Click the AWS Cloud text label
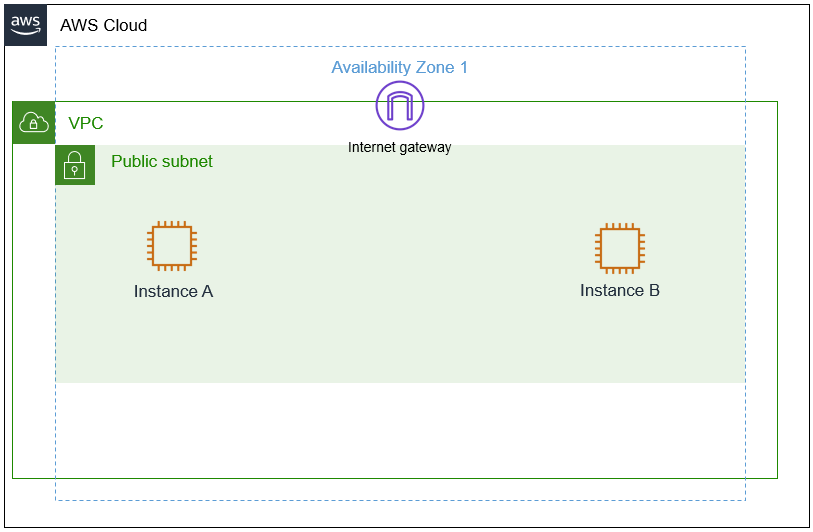813x532 pixels. coord(103,25)
